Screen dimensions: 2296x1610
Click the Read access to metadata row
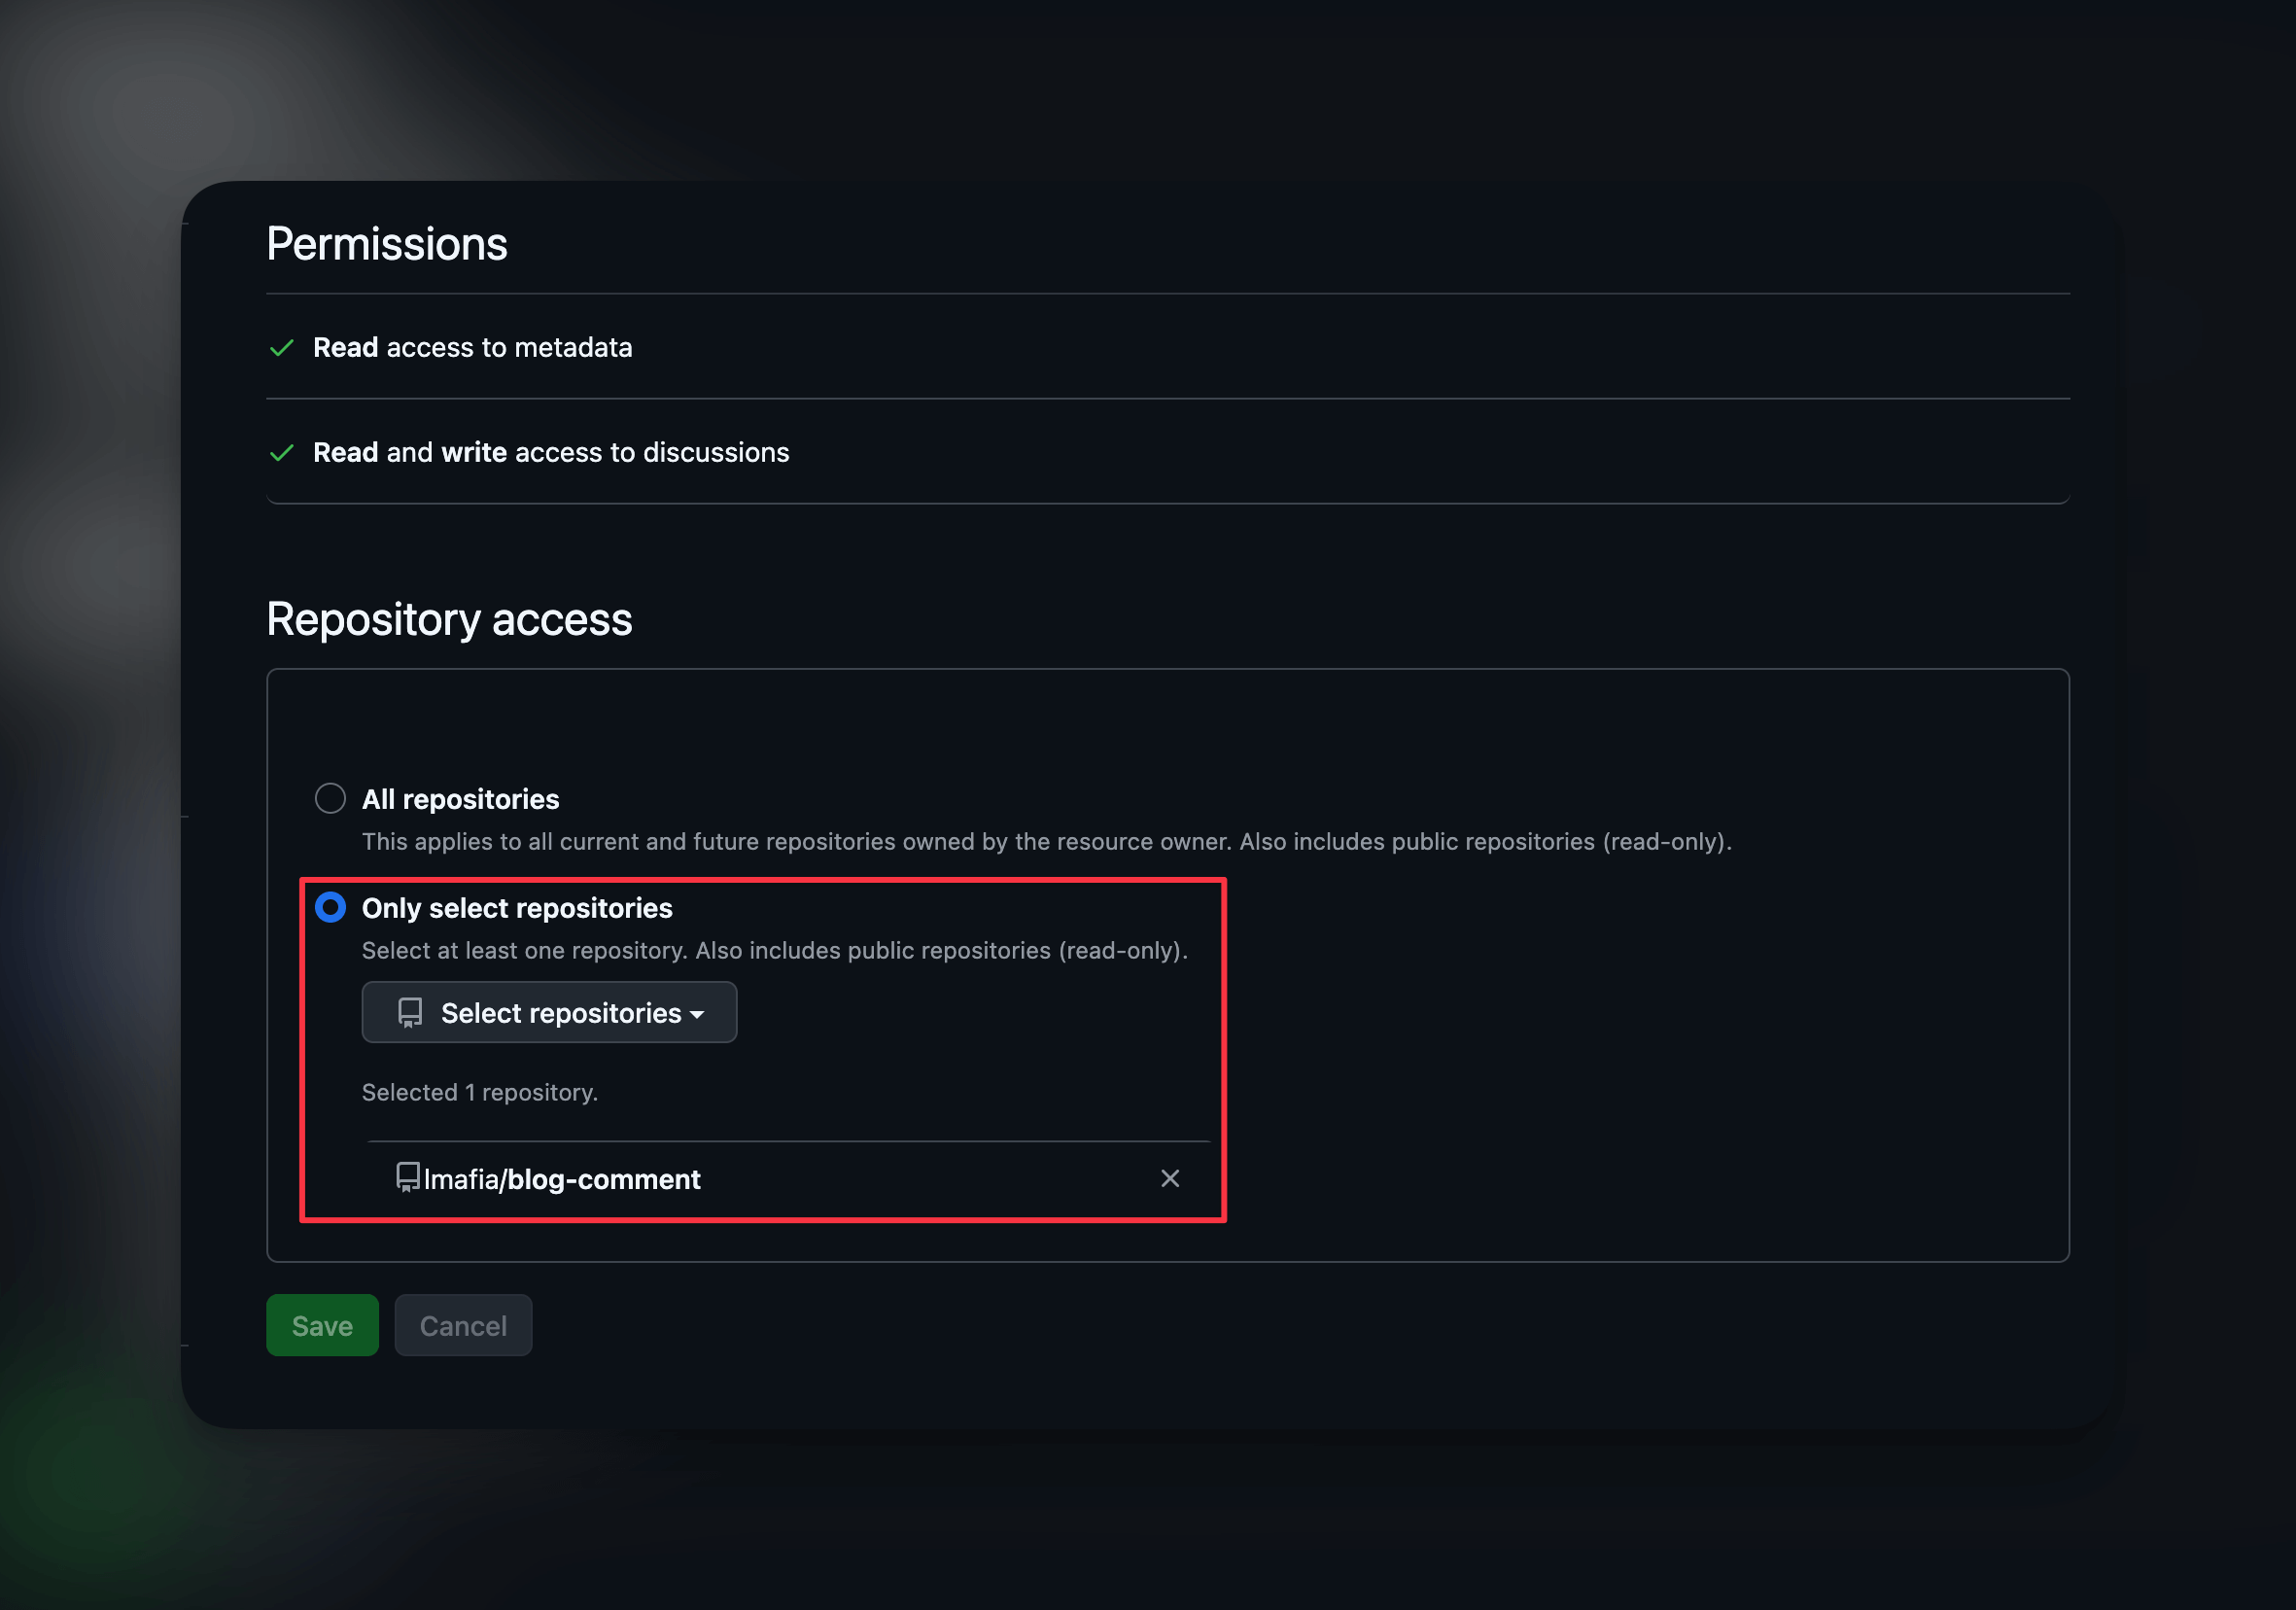(x=472, y=348)
